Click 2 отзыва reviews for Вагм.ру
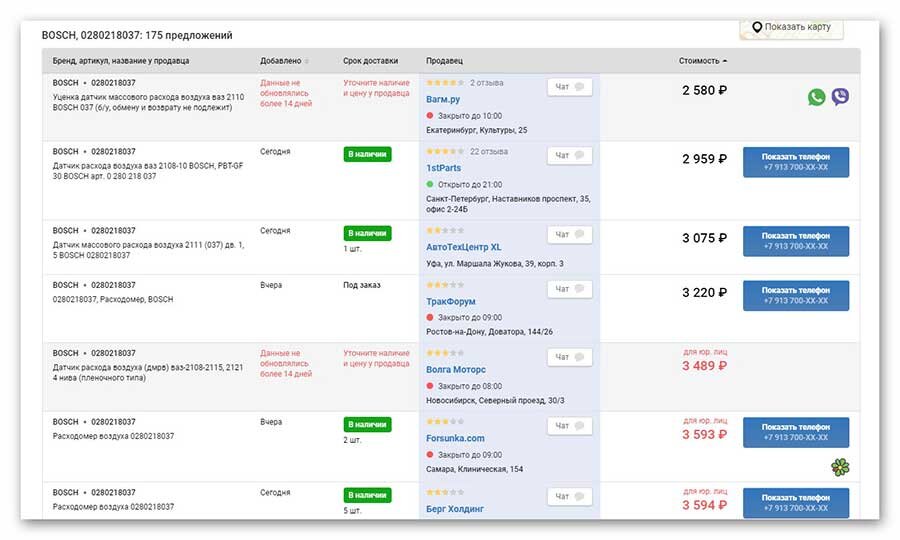Screen dimensions: 900x540 coord(486,83)
